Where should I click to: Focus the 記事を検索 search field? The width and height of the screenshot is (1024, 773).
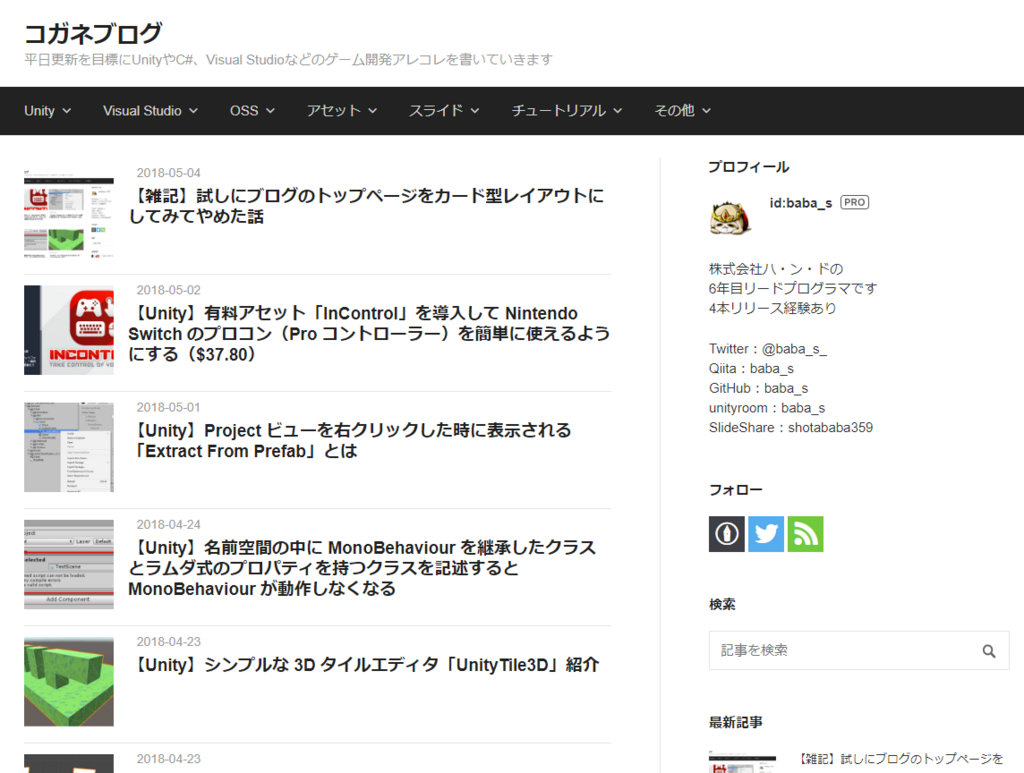[x=859, y=650]
